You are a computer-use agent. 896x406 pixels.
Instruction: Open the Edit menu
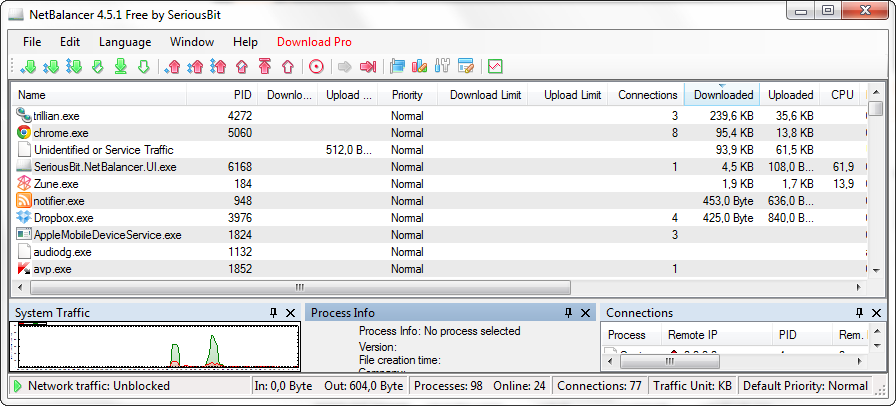point(70,42)
